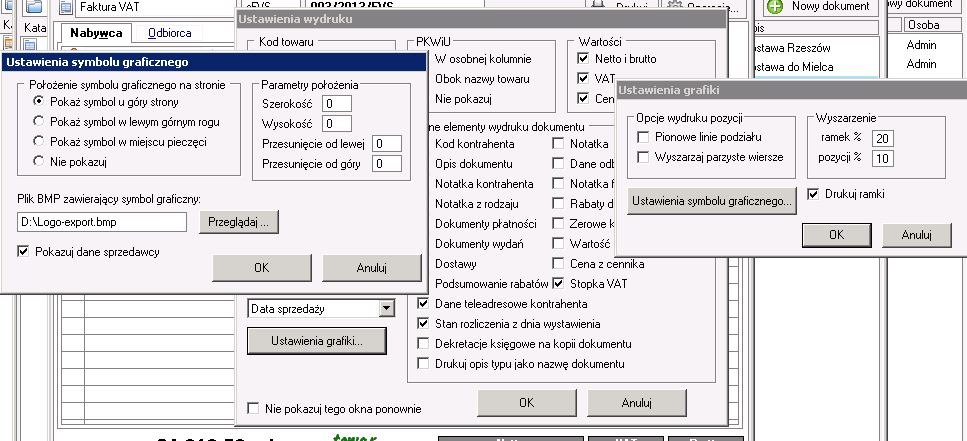
Task: Open the 'Data sprzedaży' dropdown
Action: [386, 309]
